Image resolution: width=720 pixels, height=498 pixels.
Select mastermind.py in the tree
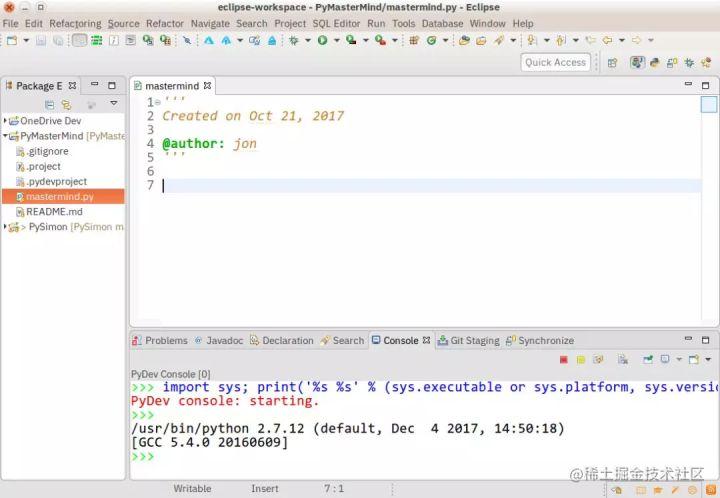pos(63,196)
